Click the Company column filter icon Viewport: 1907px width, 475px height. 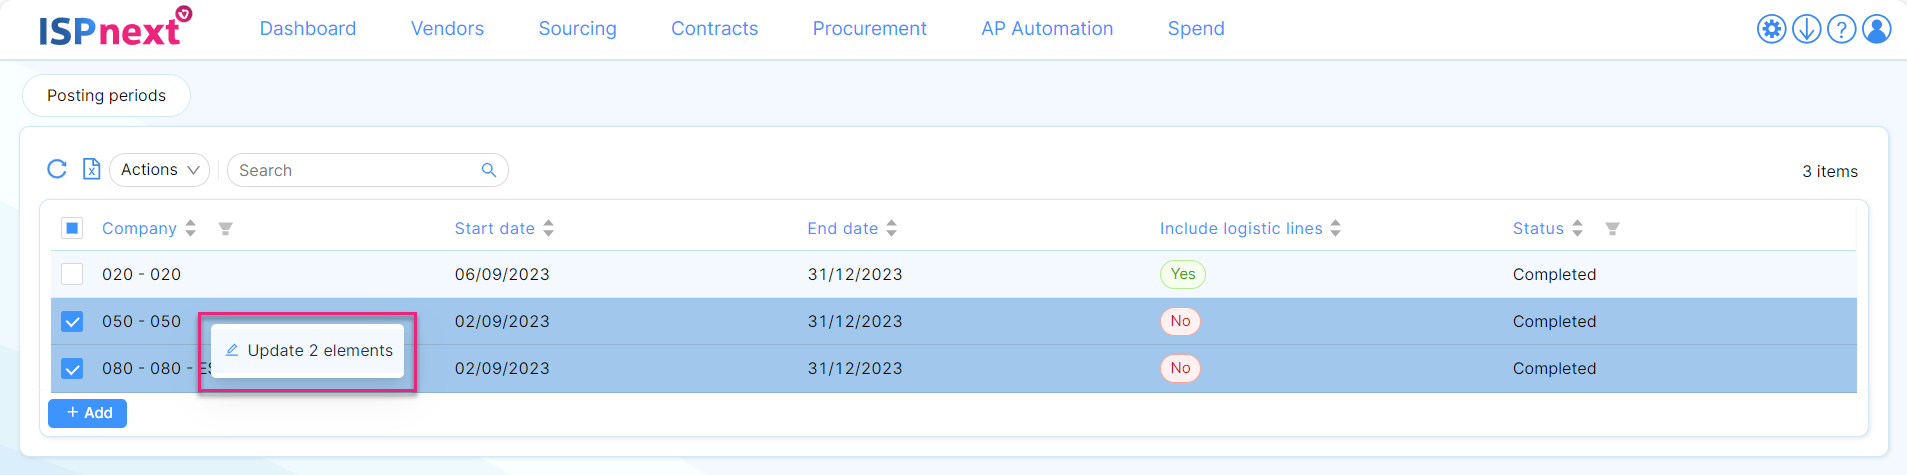[226, 229]
